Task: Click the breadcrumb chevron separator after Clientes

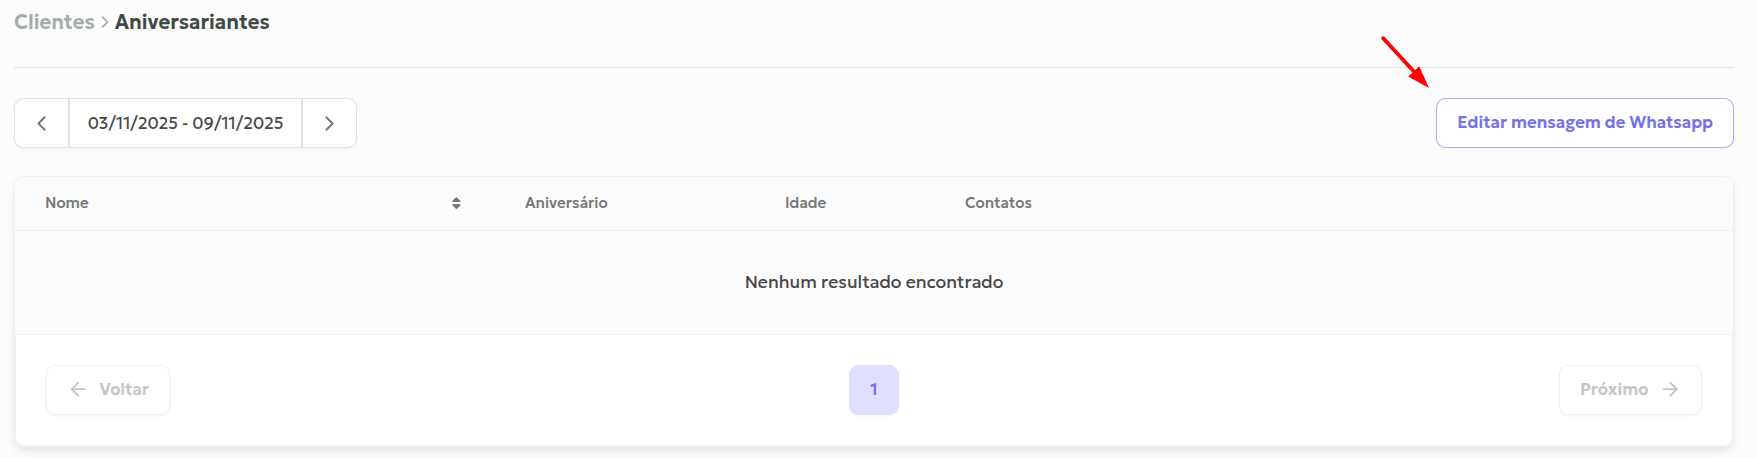Action: coord(104,22)
